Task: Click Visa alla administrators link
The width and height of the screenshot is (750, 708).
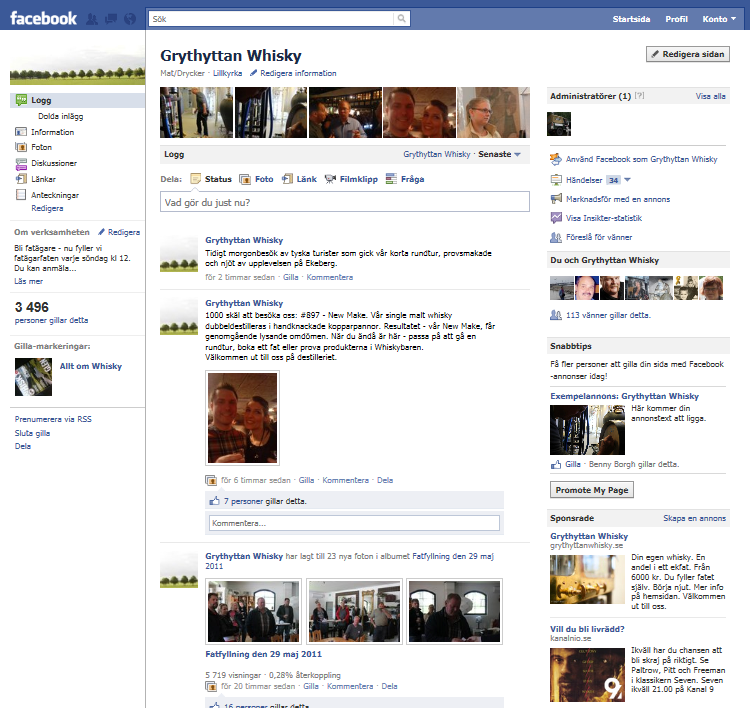Action: 710,96
